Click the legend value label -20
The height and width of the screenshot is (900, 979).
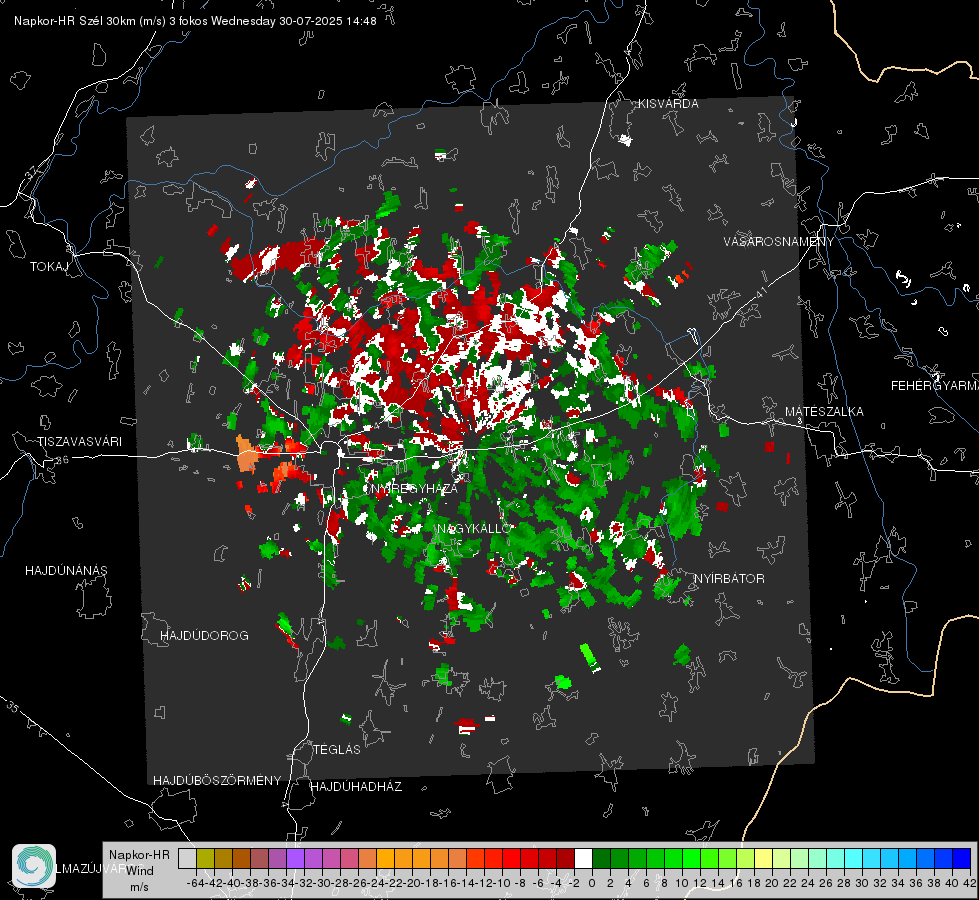(x=412, y=883)
